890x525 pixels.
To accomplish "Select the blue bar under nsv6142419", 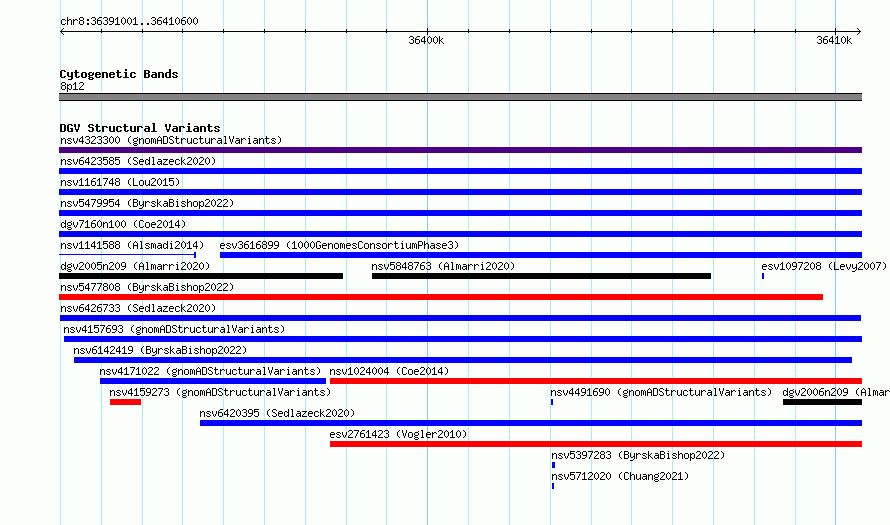I will [x=463, y=360].
